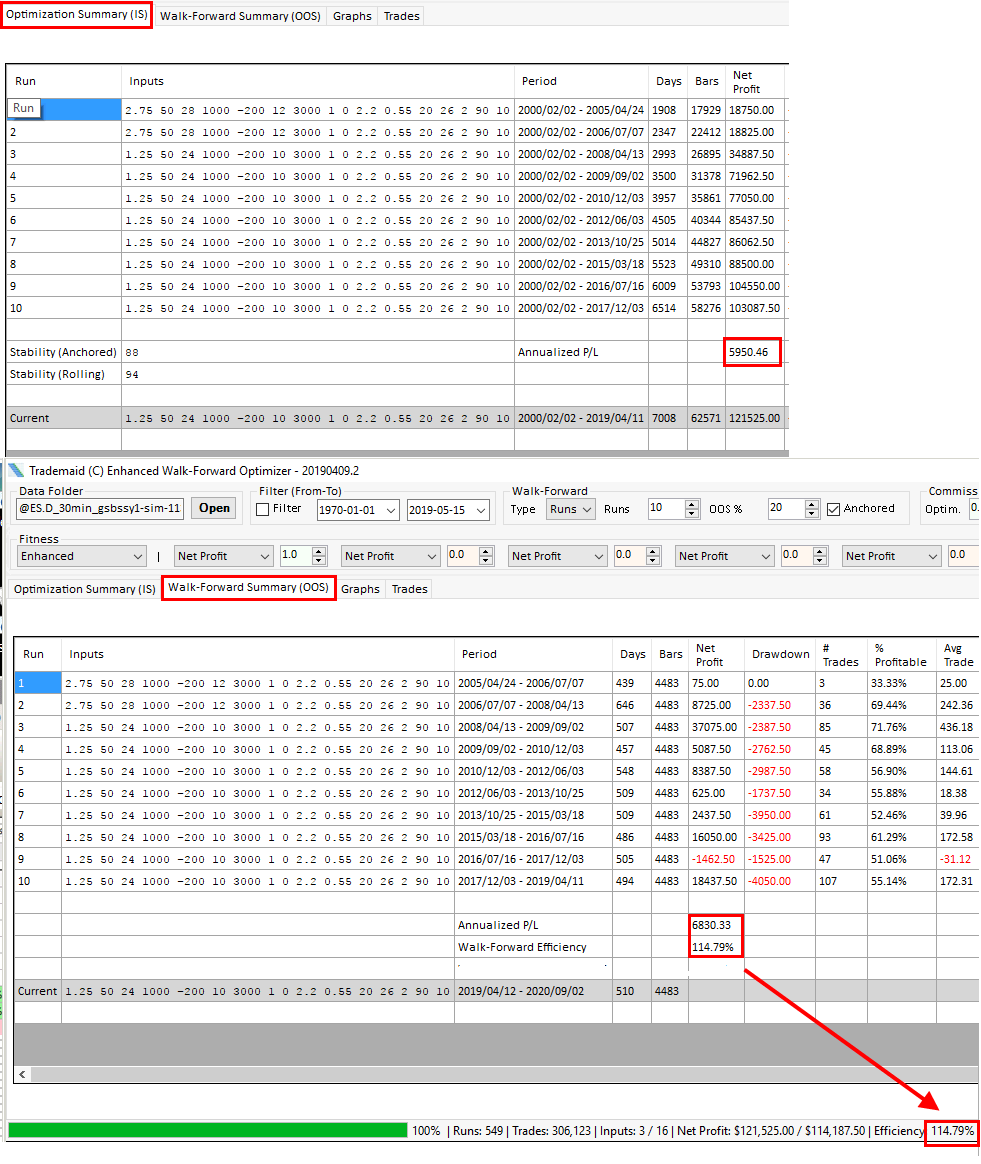Click the green progress bar at bottom
Image resolution: width=981 pixels, height=1164 pixels.
208,1130
